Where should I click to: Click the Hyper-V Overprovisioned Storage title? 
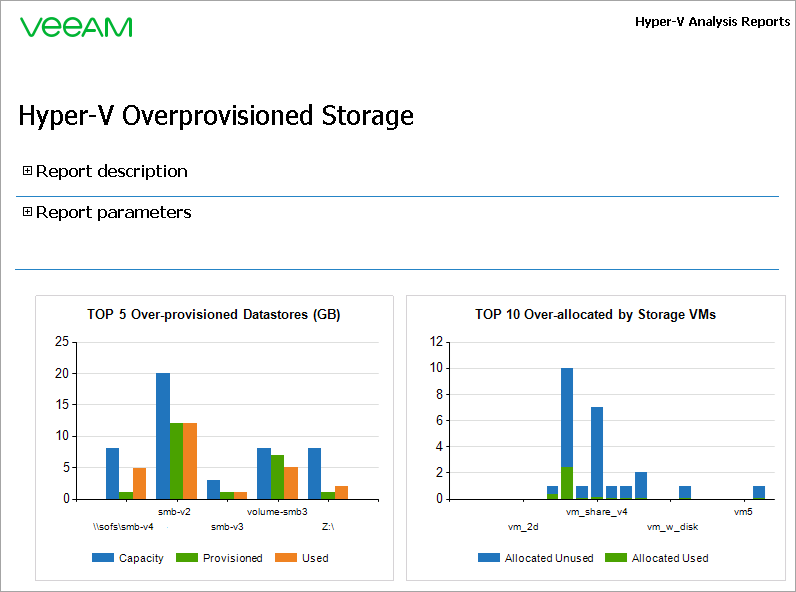[216, 116]
